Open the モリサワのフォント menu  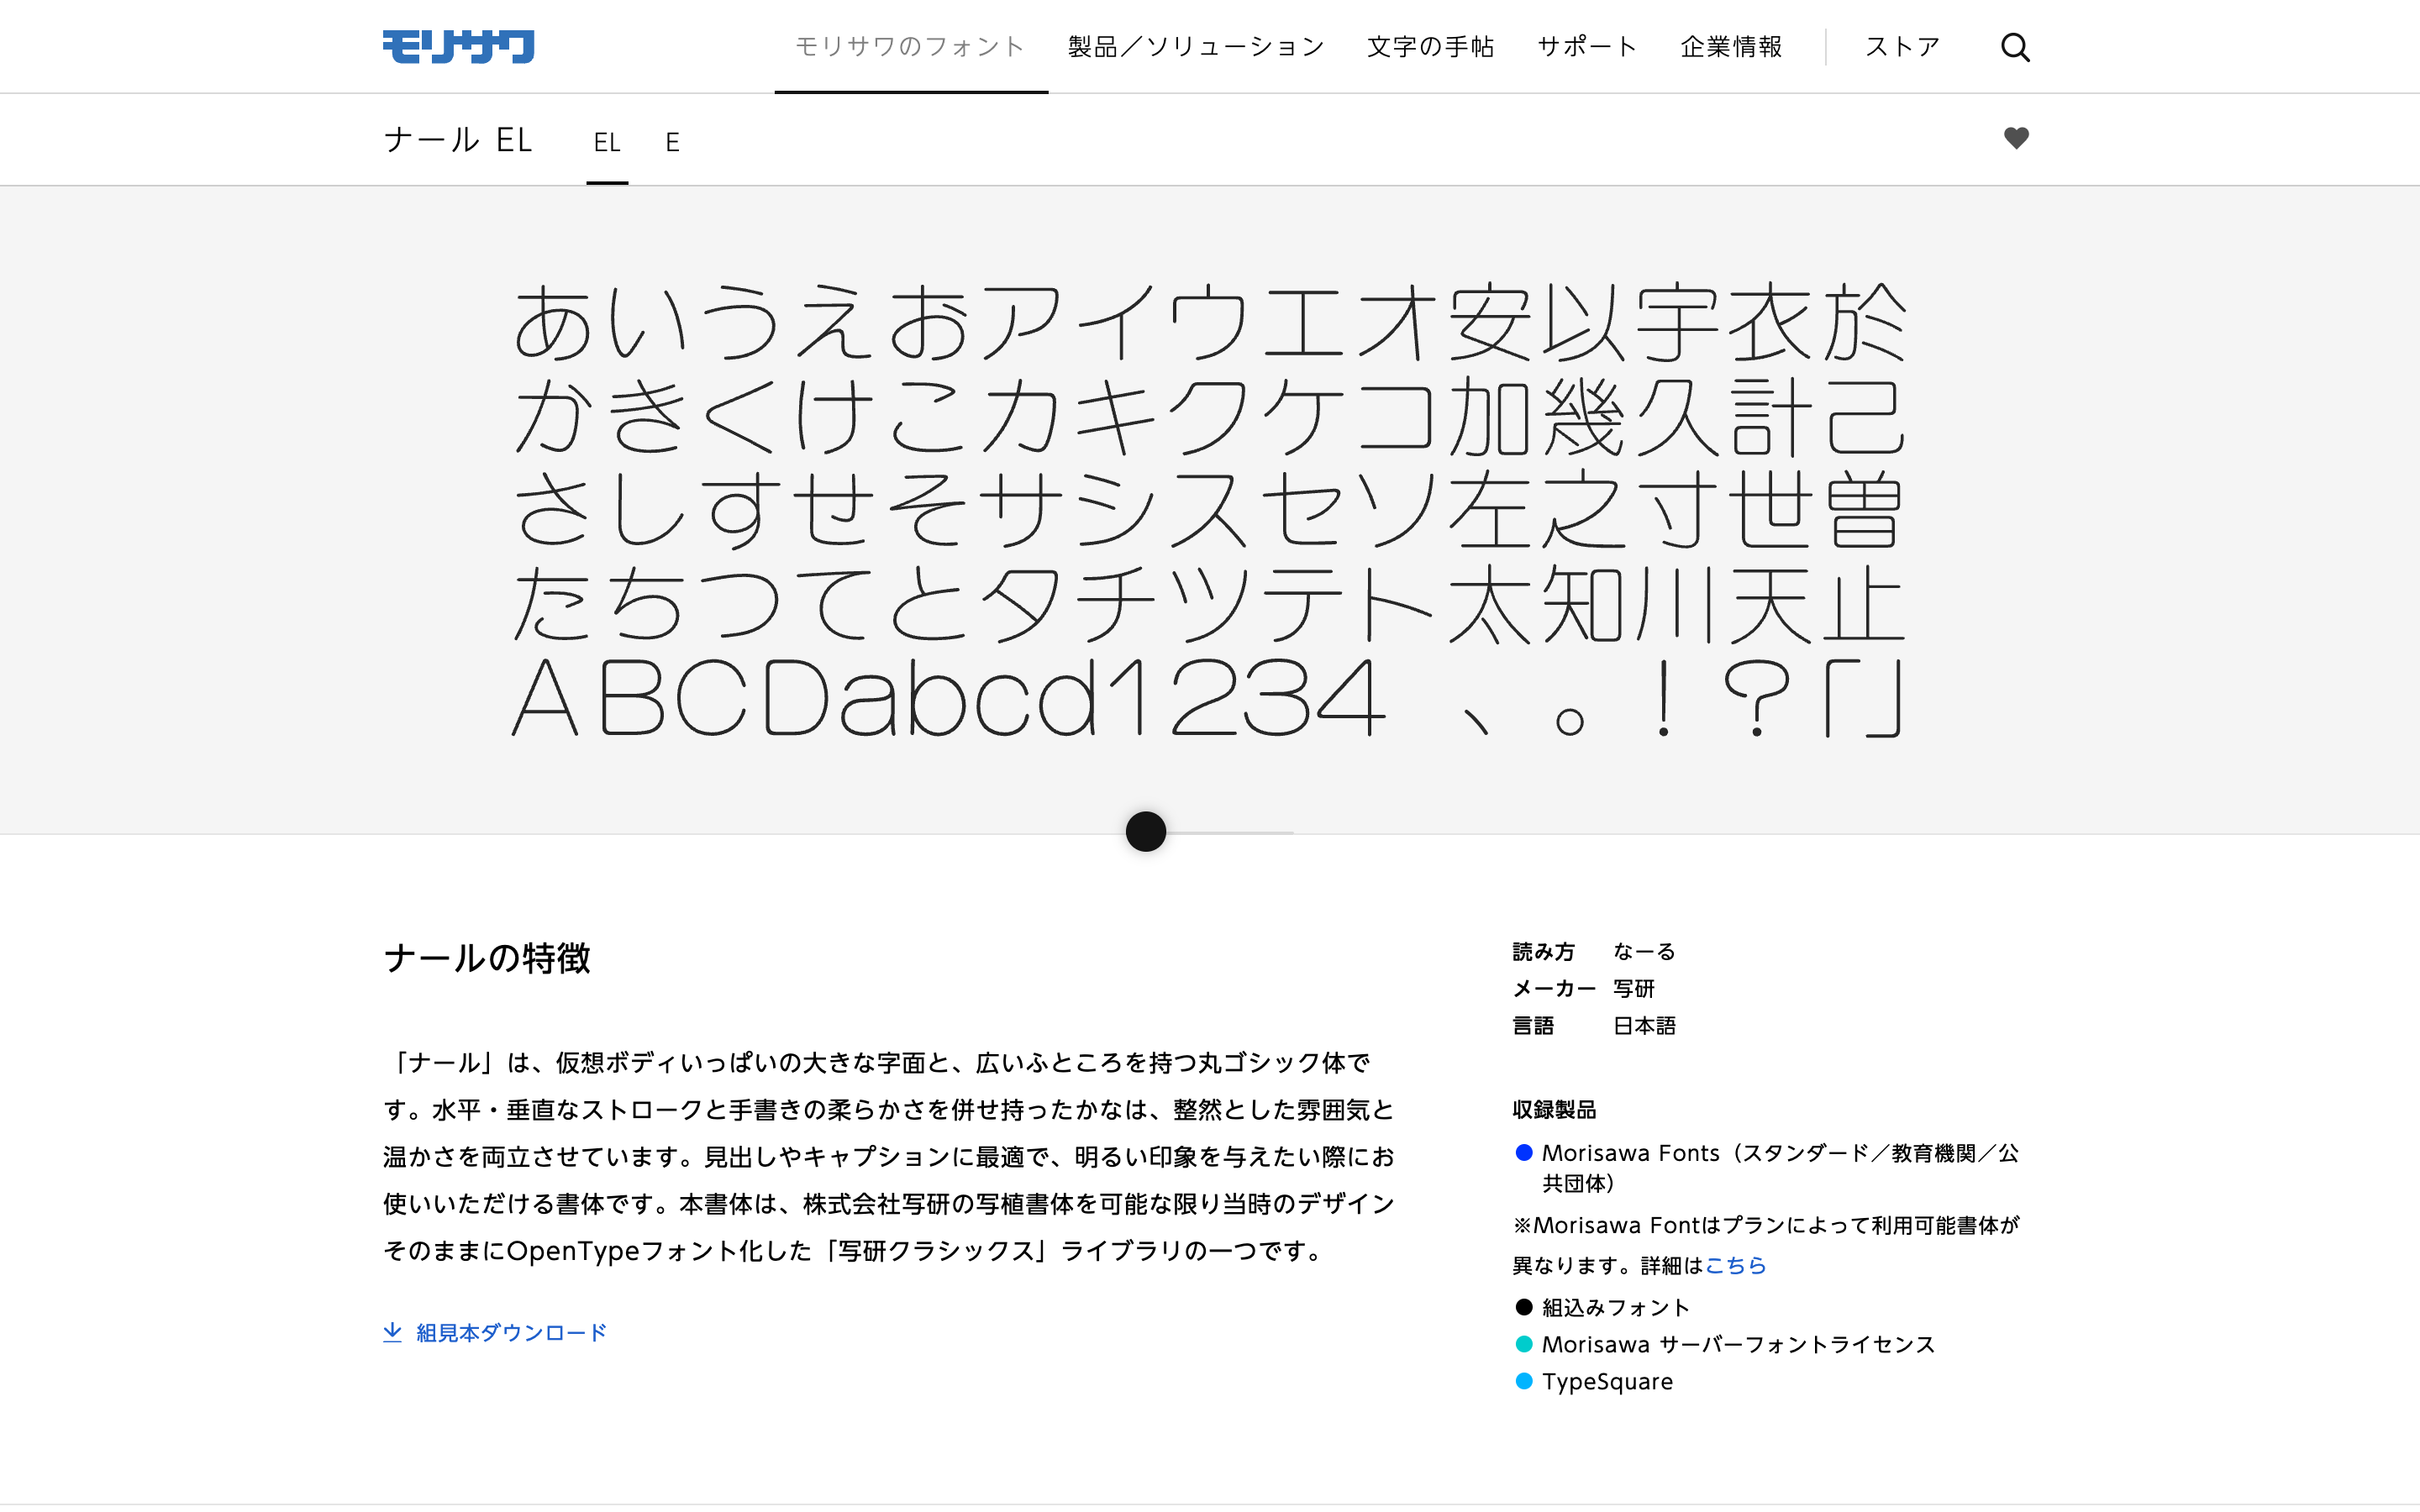pos(910,47)
